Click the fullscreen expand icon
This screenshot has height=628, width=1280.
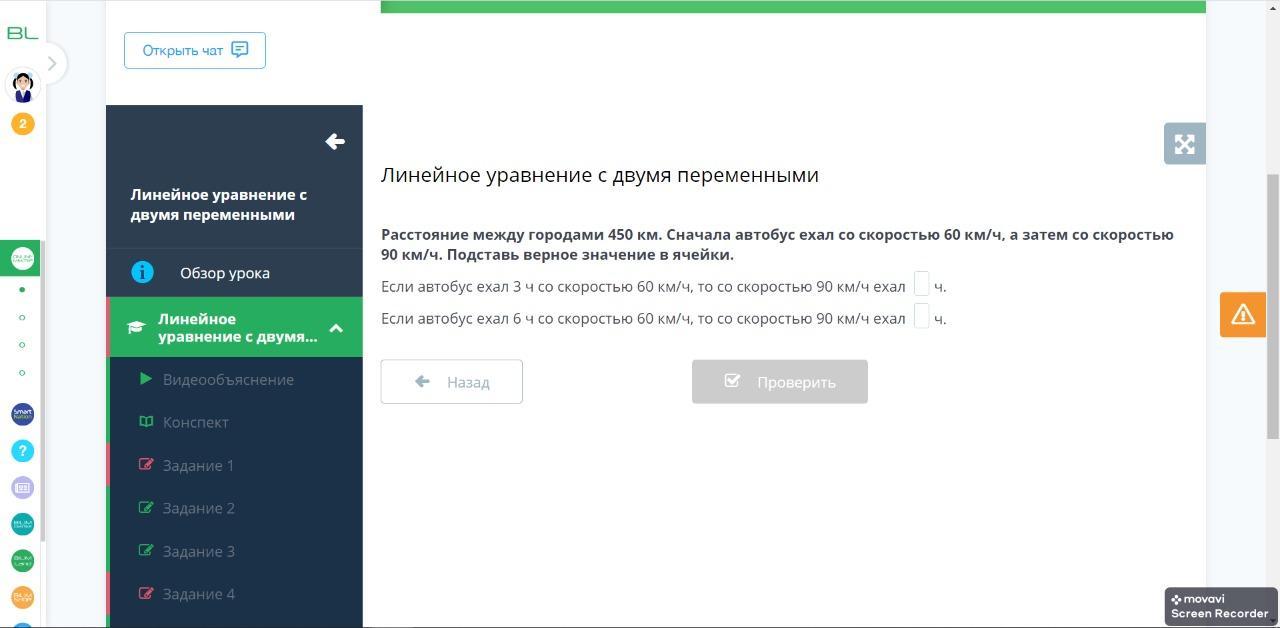point(1184,144)
